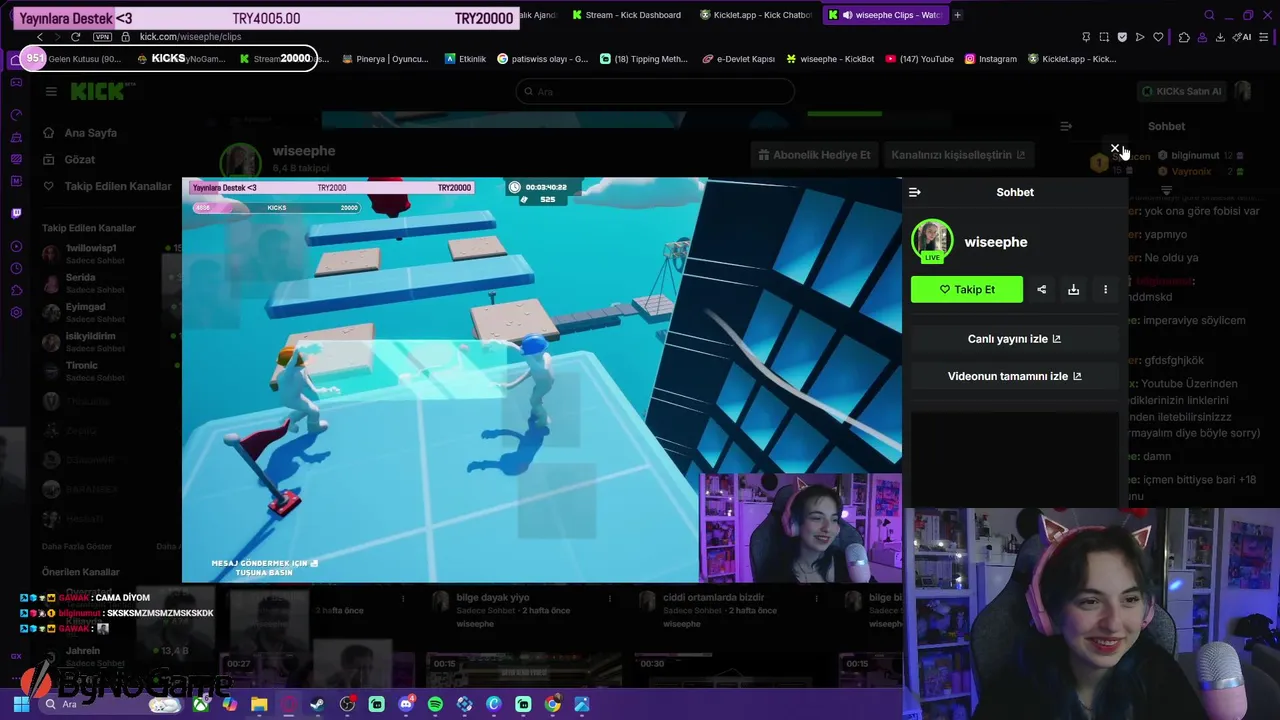Image resolution: width=1280 pixels, height=720 pixels.
Task: Open the Videonun tamamını izle link
Action: coord(1014,376)
